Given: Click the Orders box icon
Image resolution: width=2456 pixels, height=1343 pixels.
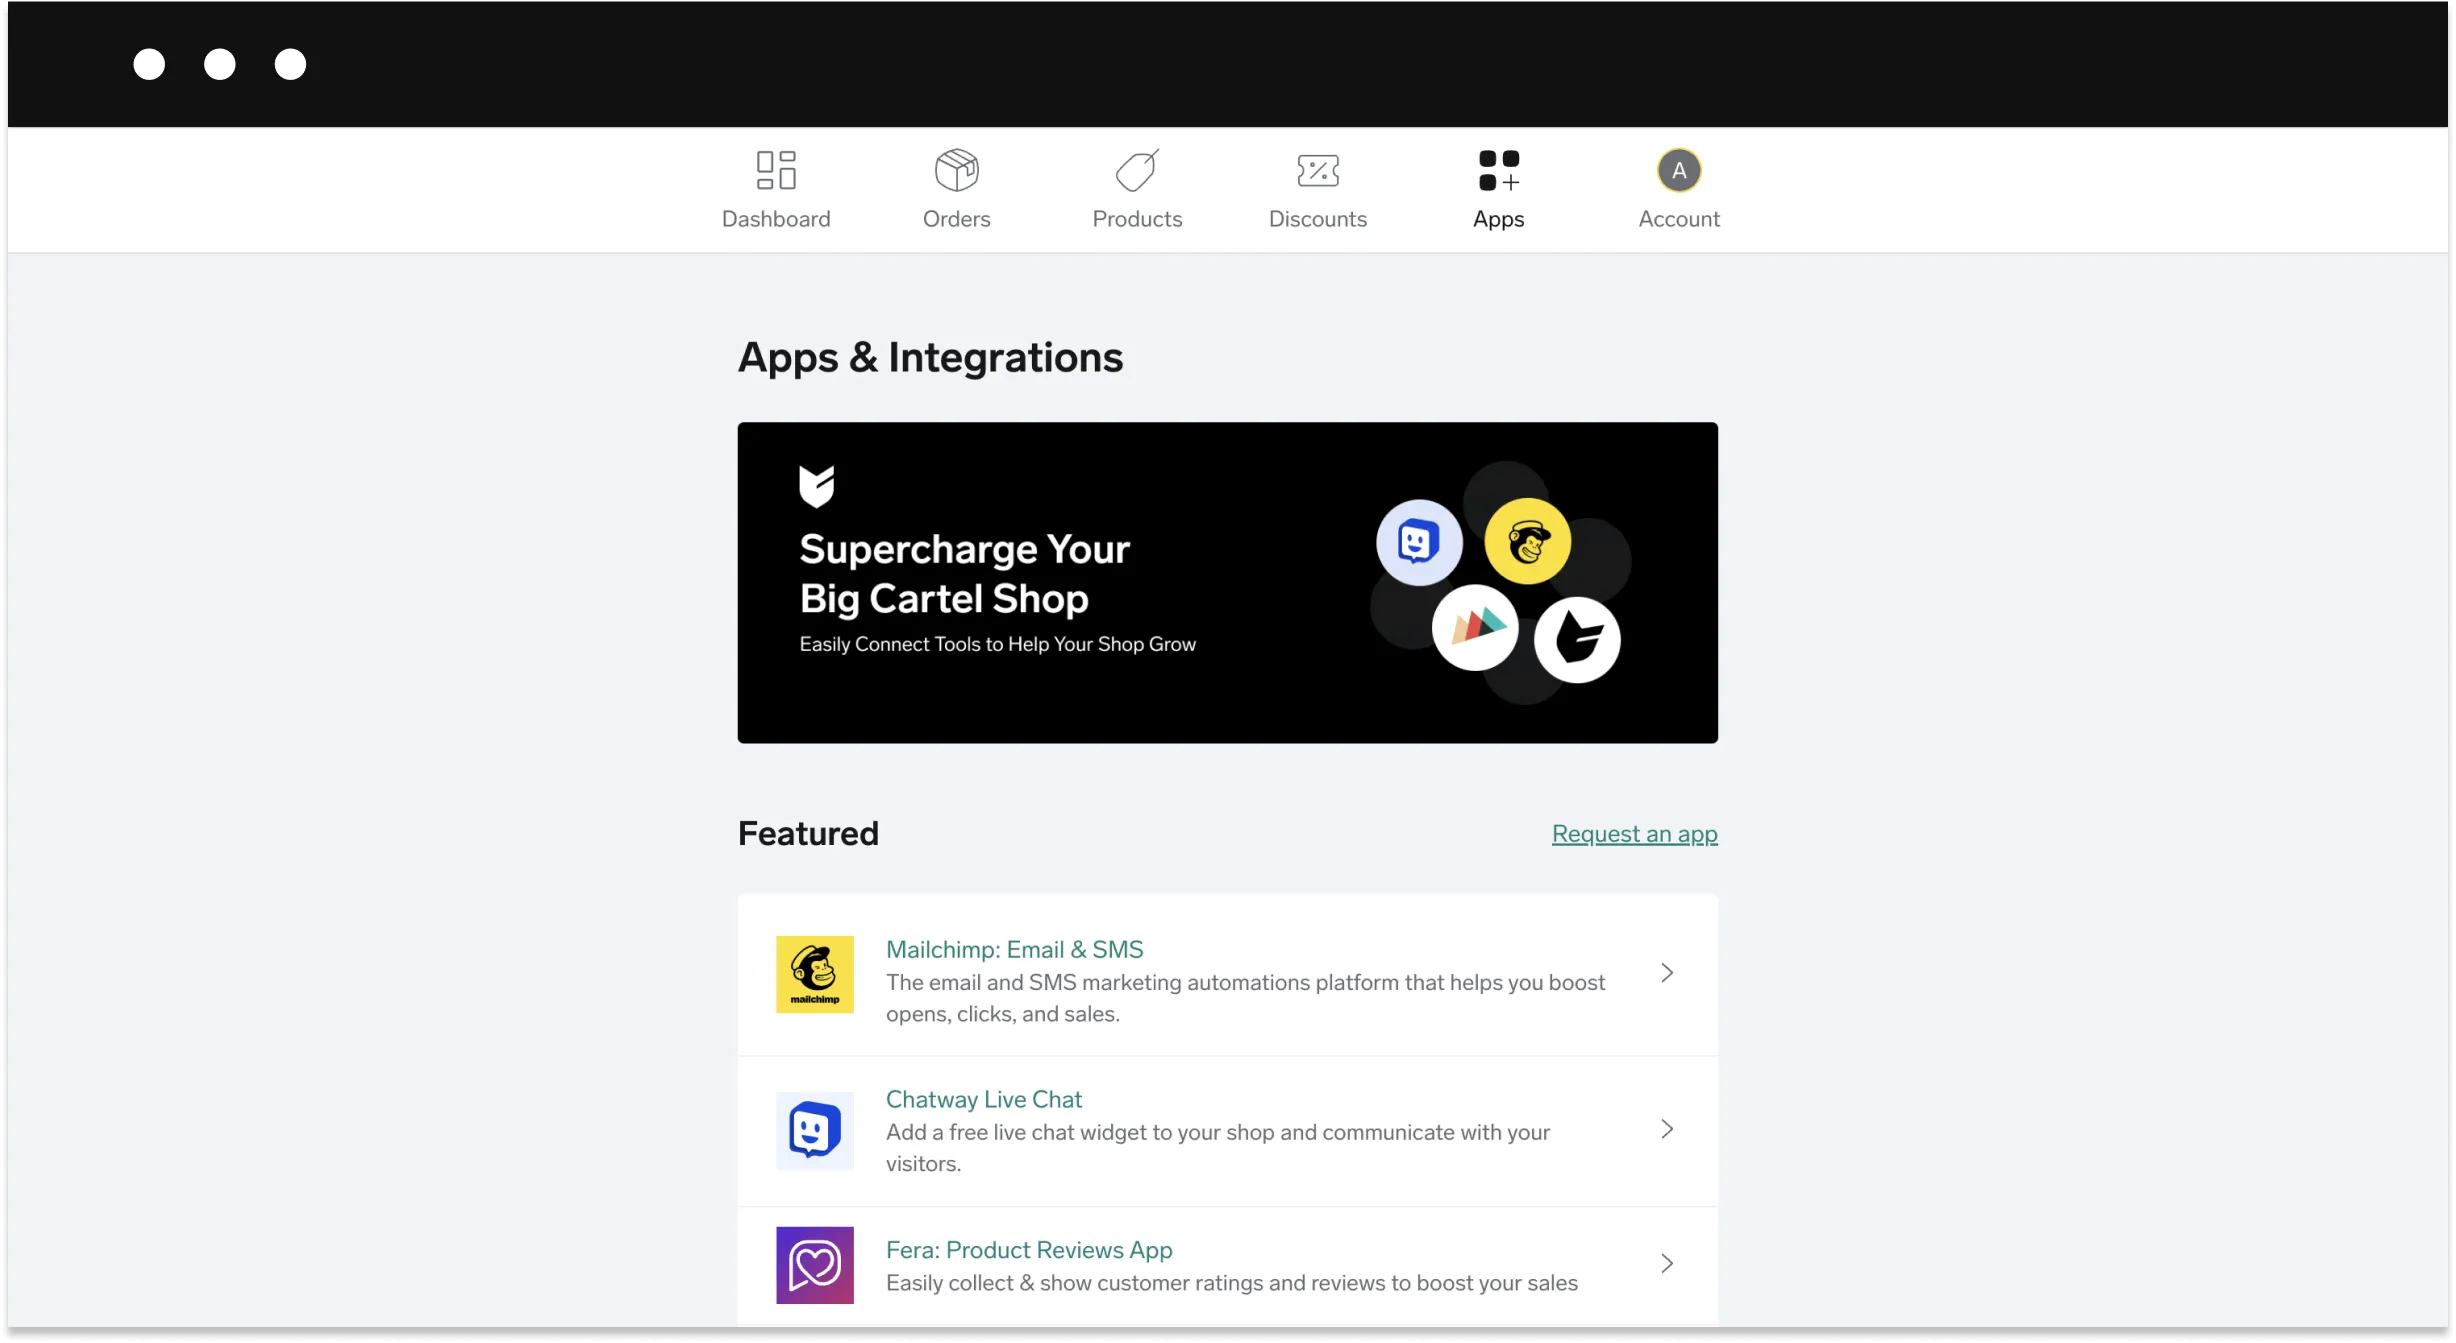Looking at the screenshot, I should (x=957, y=170).
